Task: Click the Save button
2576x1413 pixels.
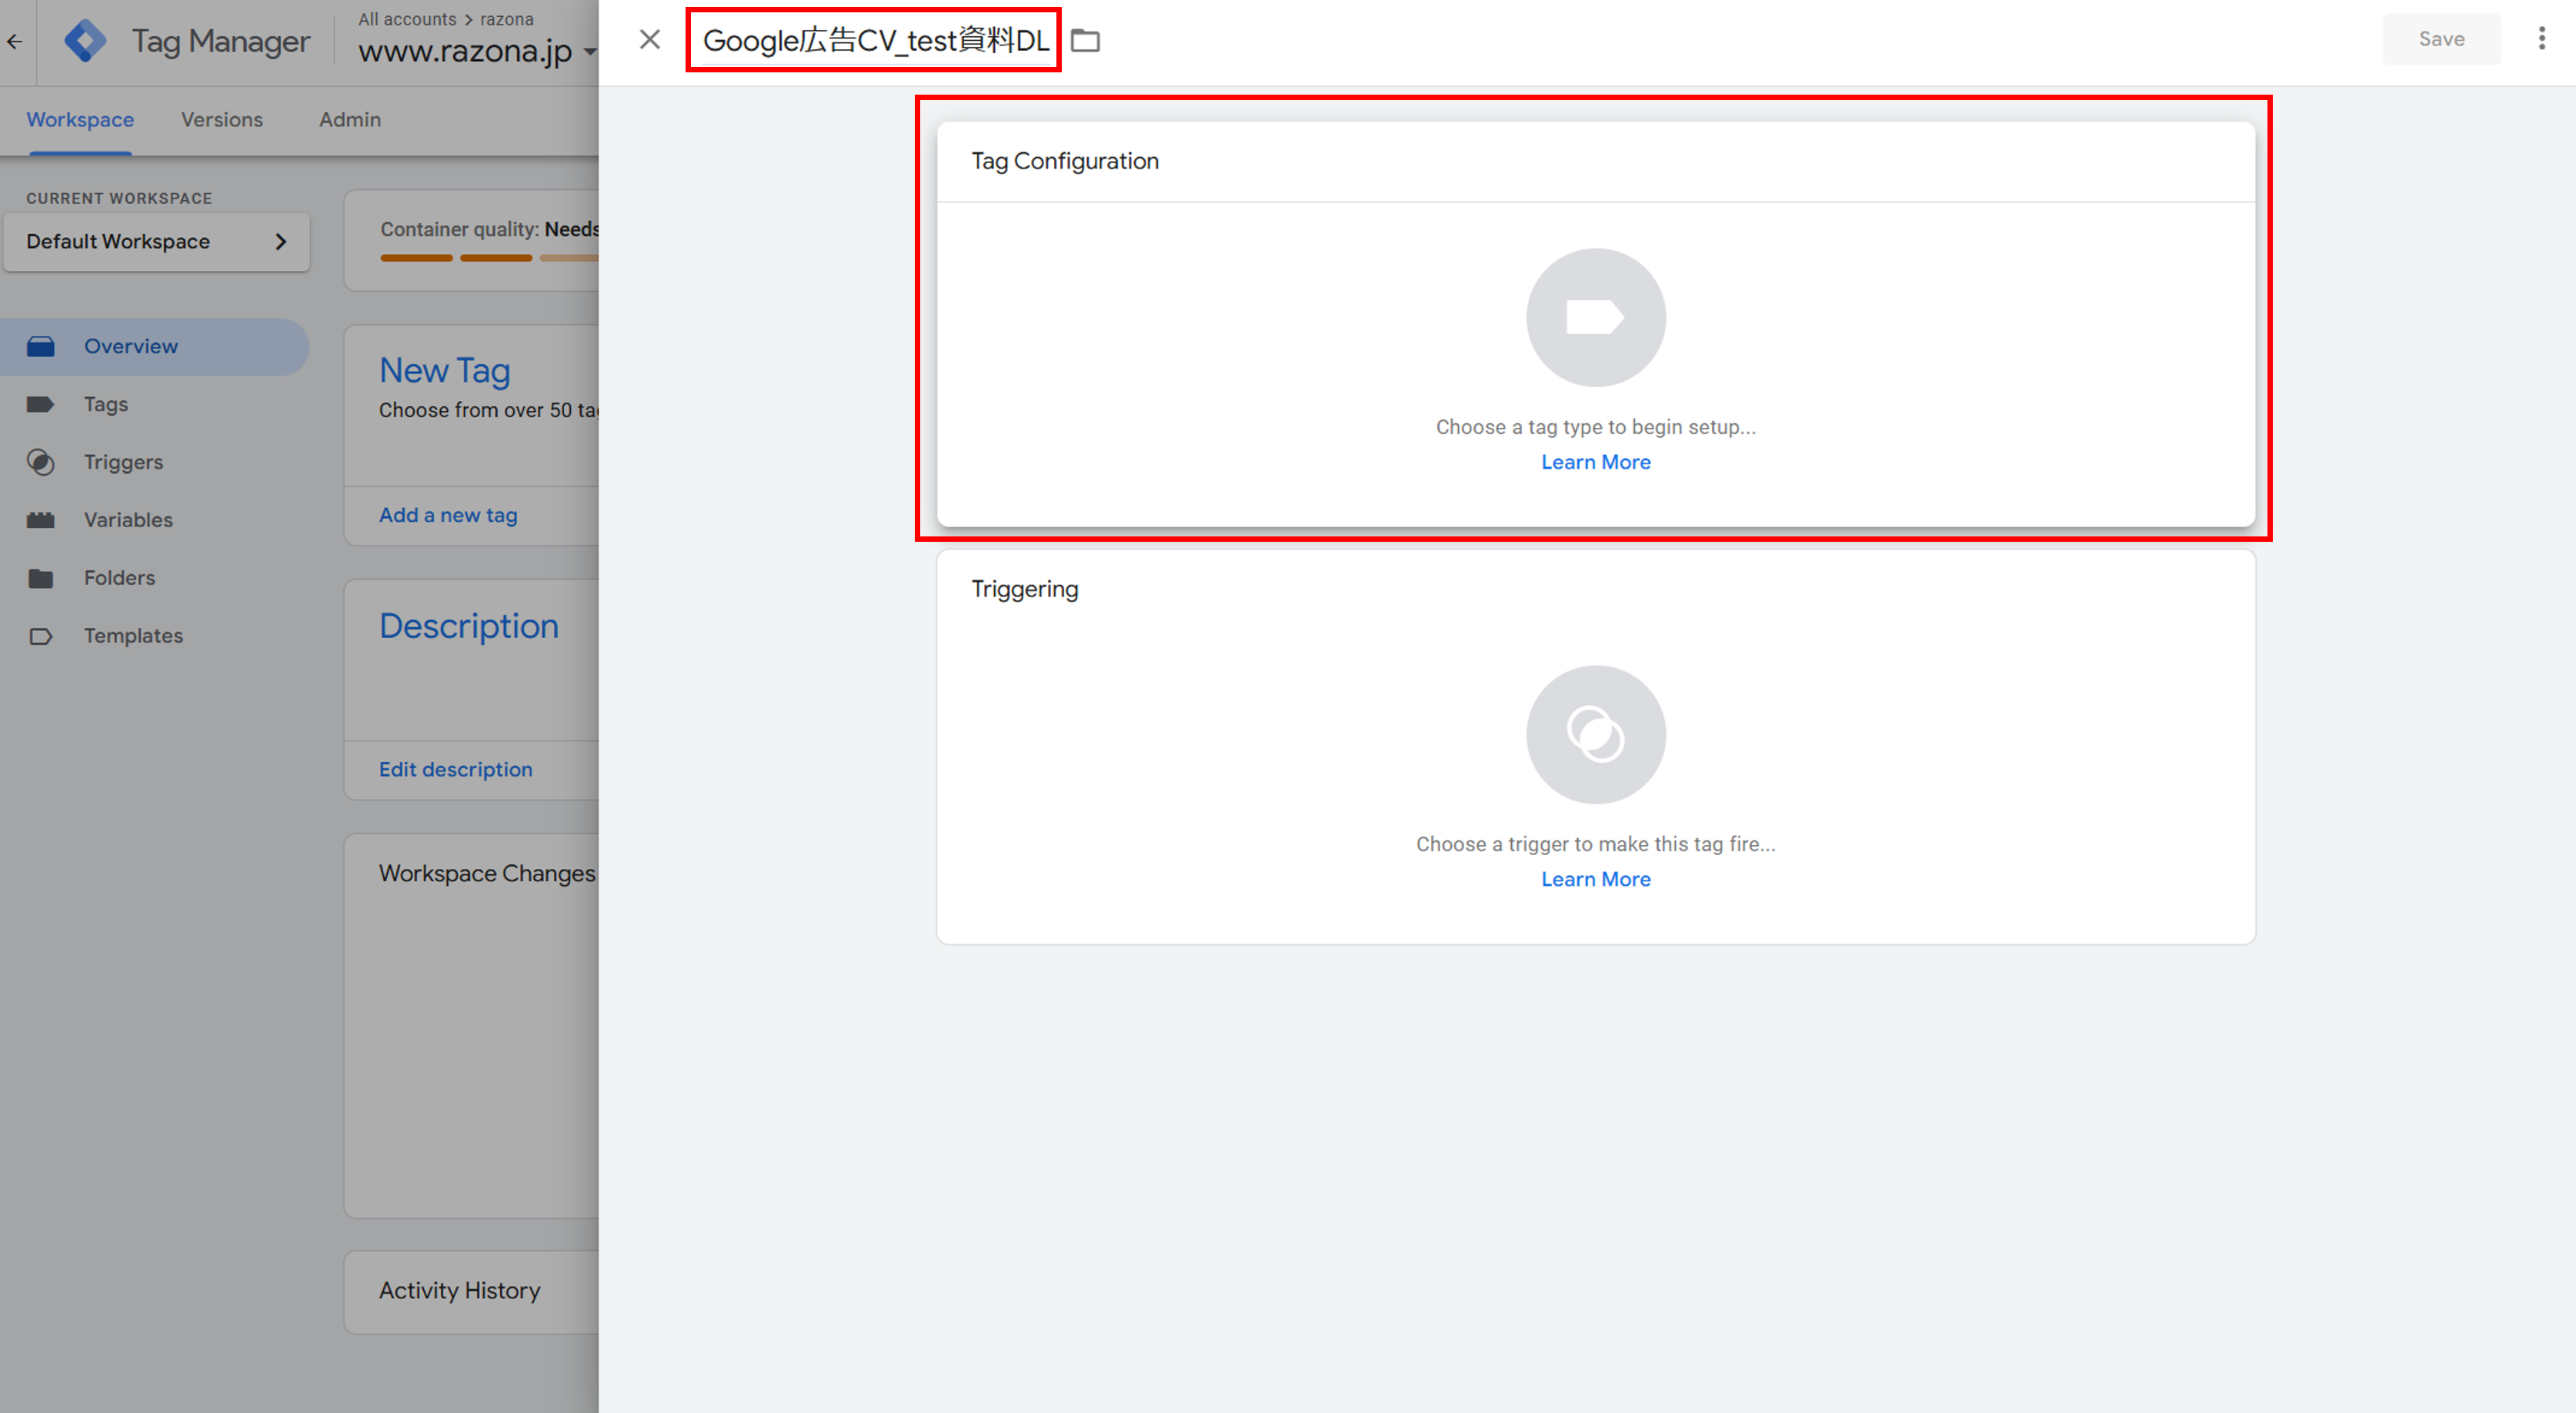Action: coord(2441,39)
